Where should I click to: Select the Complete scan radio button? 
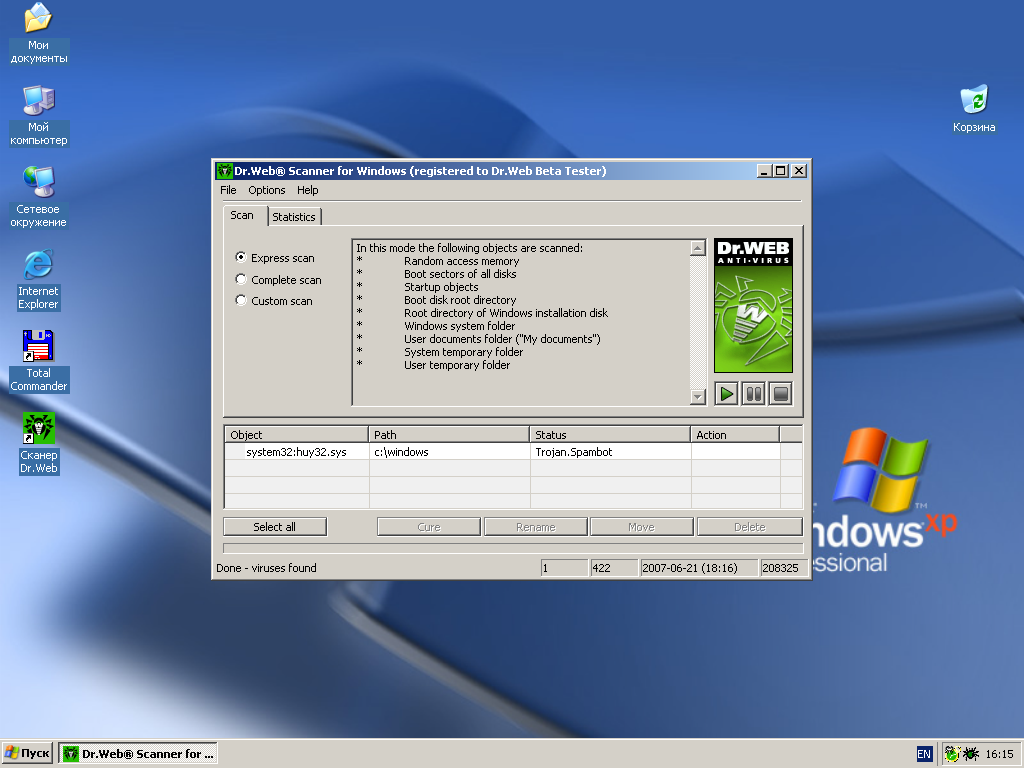click(241, 280)
